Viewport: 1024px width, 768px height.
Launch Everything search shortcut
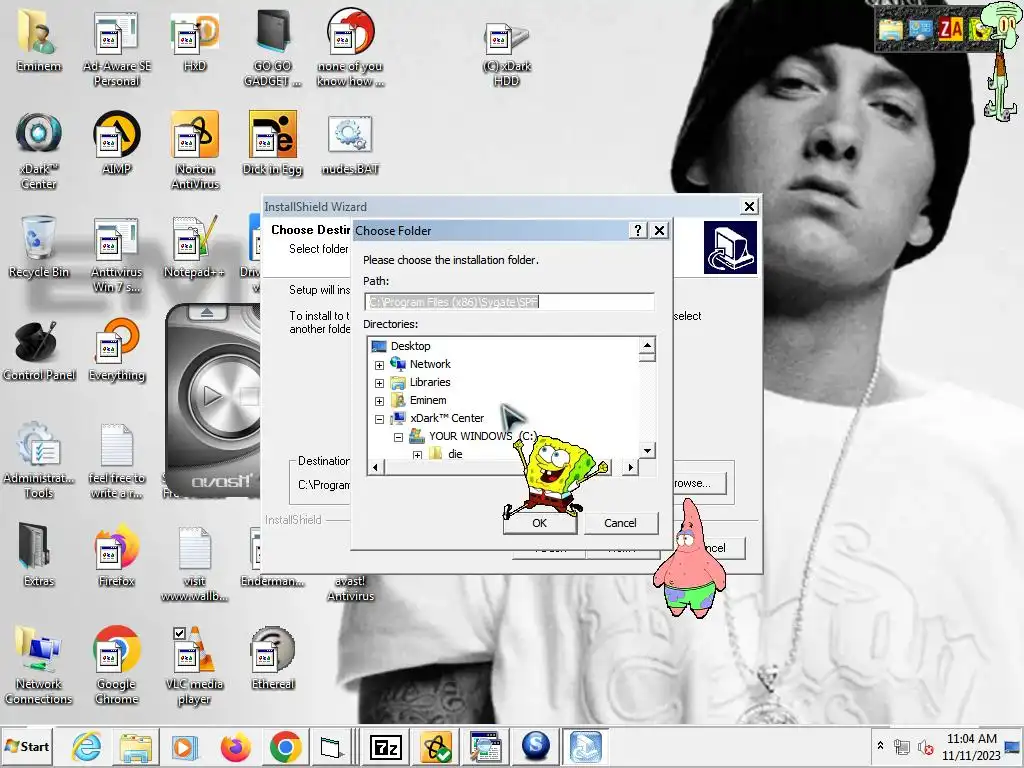[116, 350]
